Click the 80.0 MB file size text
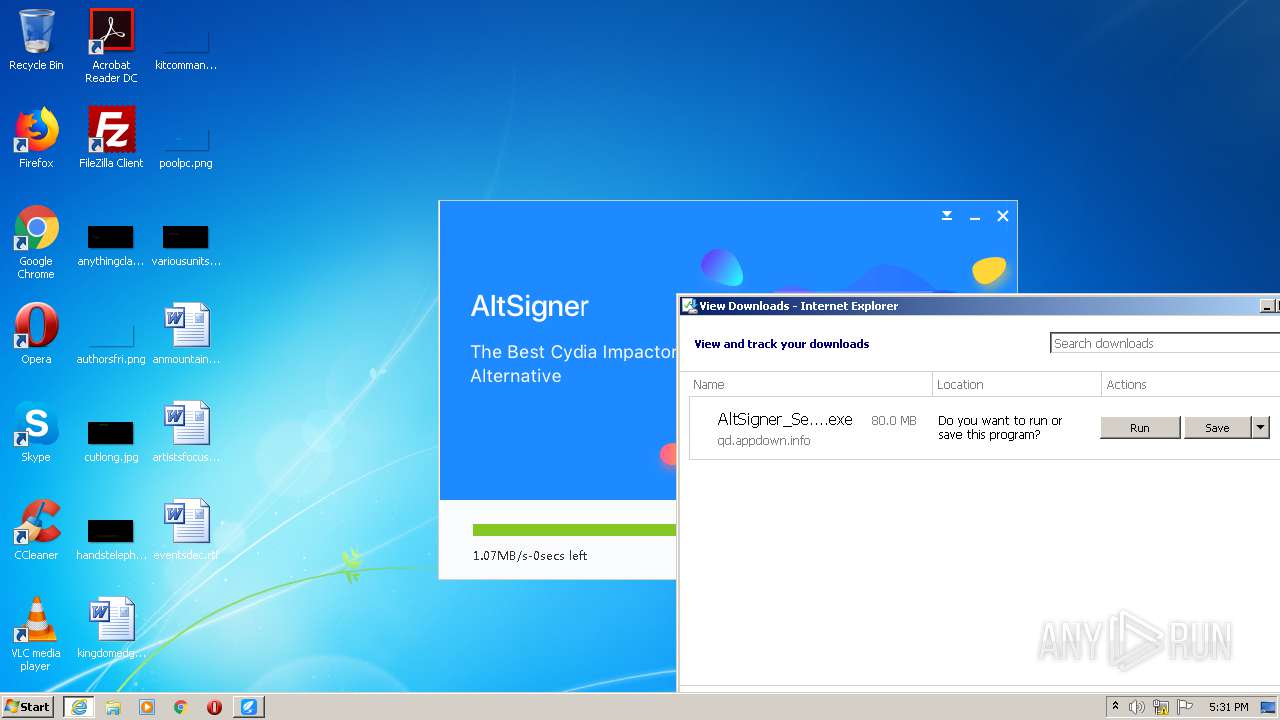The width and height of the screenshot is (1280, 720). [x=894, y=421]
